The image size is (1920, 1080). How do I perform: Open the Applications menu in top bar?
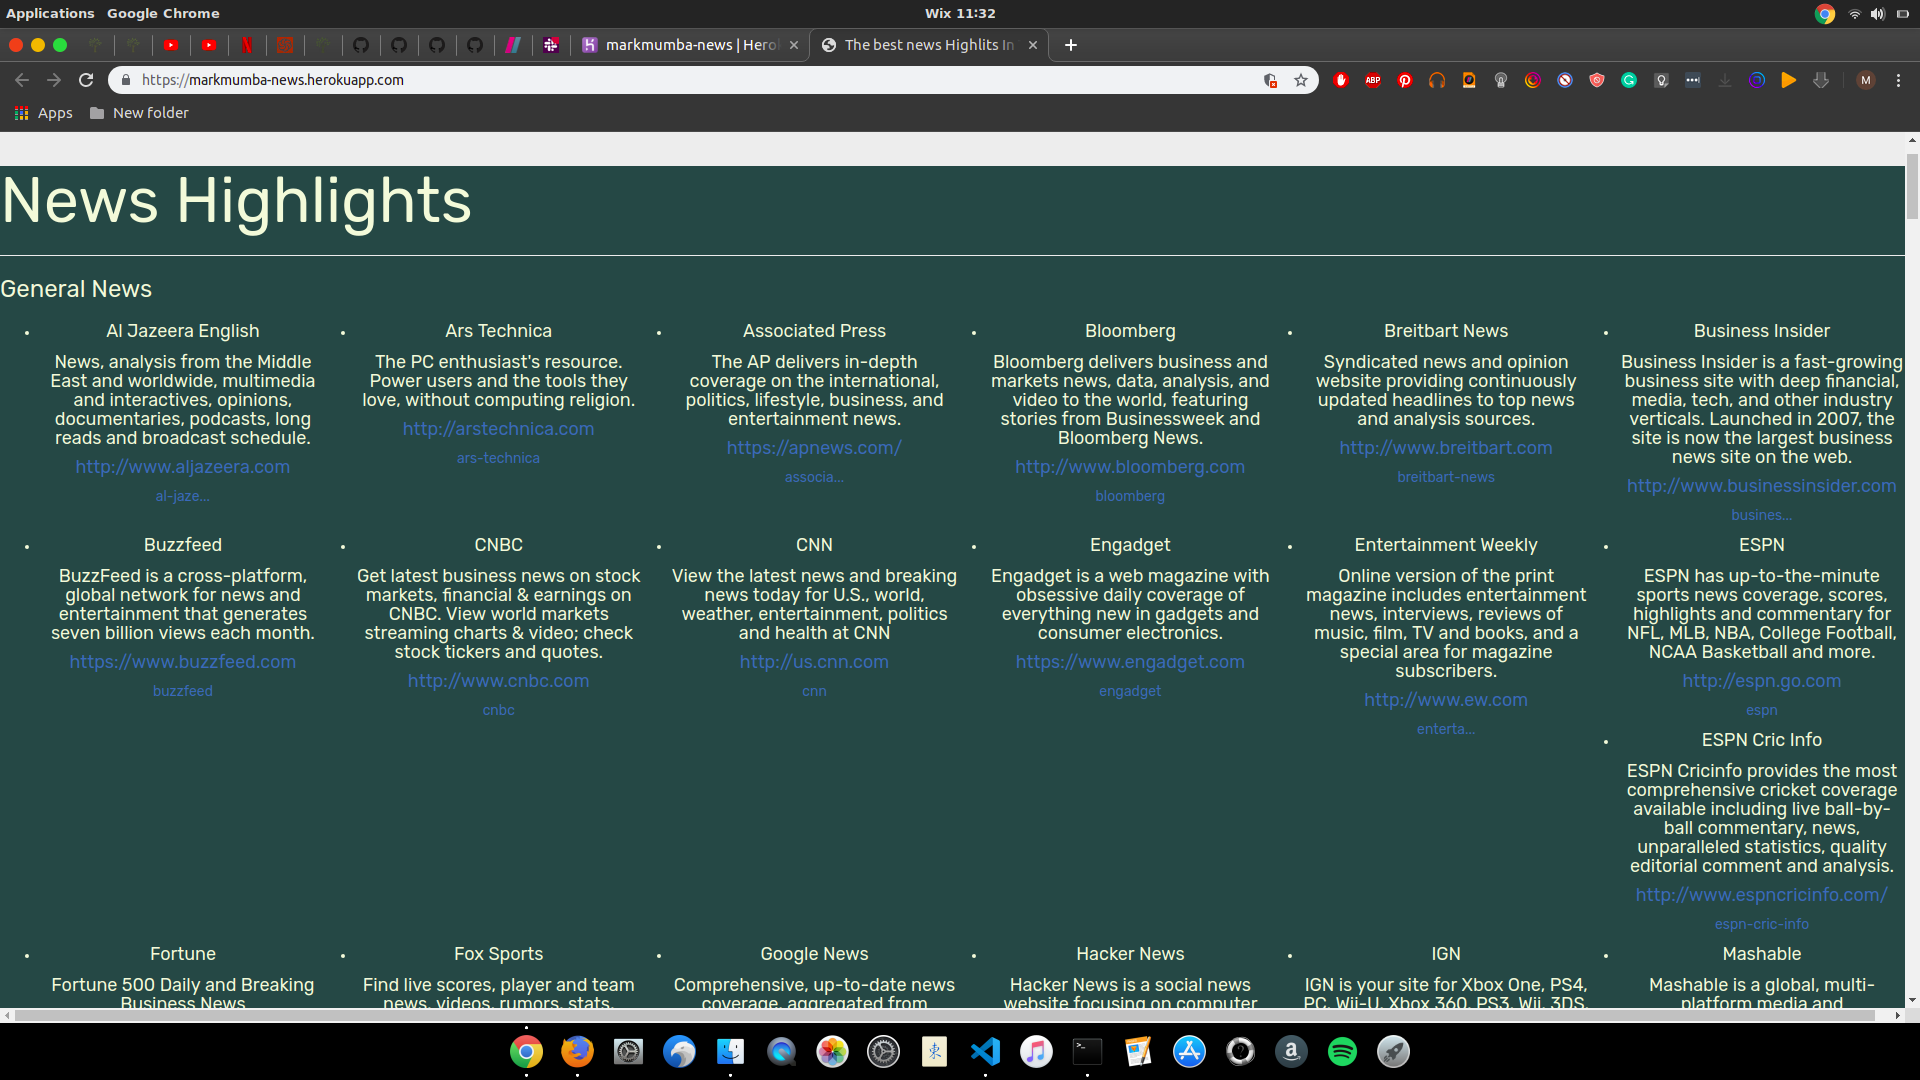click(50, 13)
